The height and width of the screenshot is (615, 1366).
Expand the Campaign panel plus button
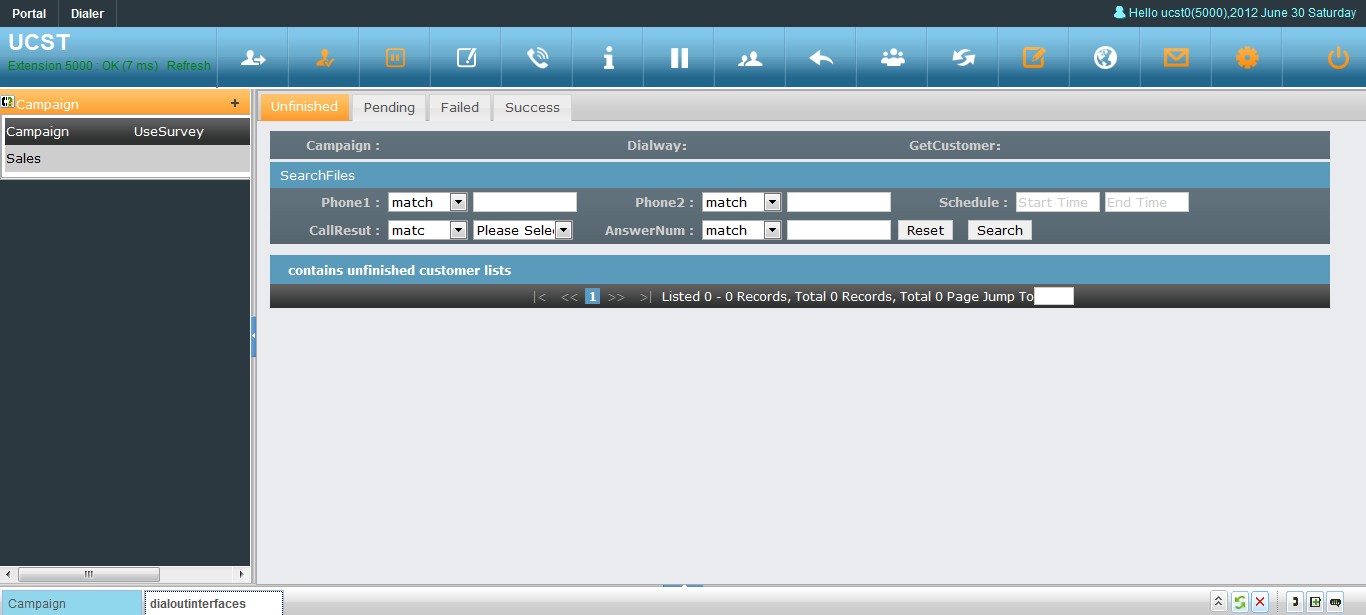click(x=235, y=103)
